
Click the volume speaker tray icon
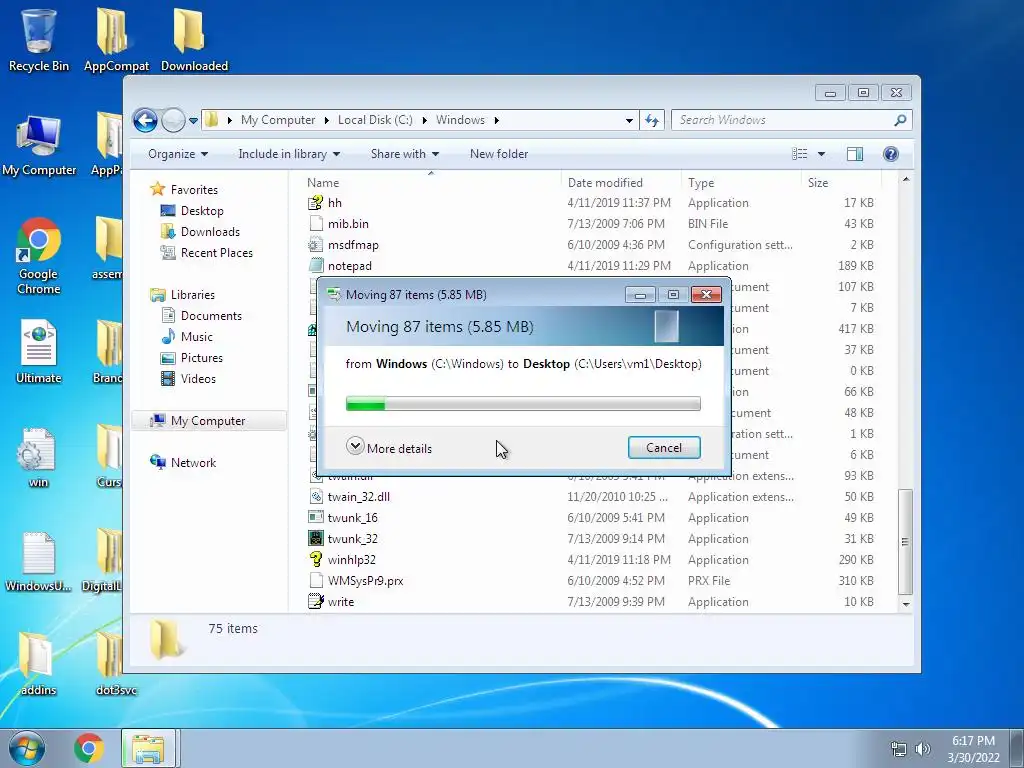[x=923, y=748]
